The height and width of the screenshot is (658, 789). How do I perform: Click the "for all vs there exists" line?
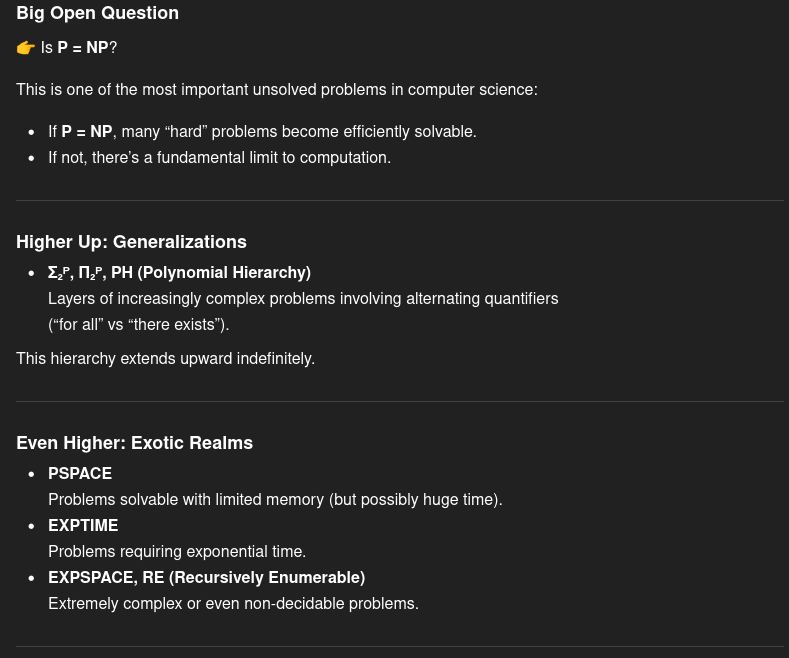138,325
